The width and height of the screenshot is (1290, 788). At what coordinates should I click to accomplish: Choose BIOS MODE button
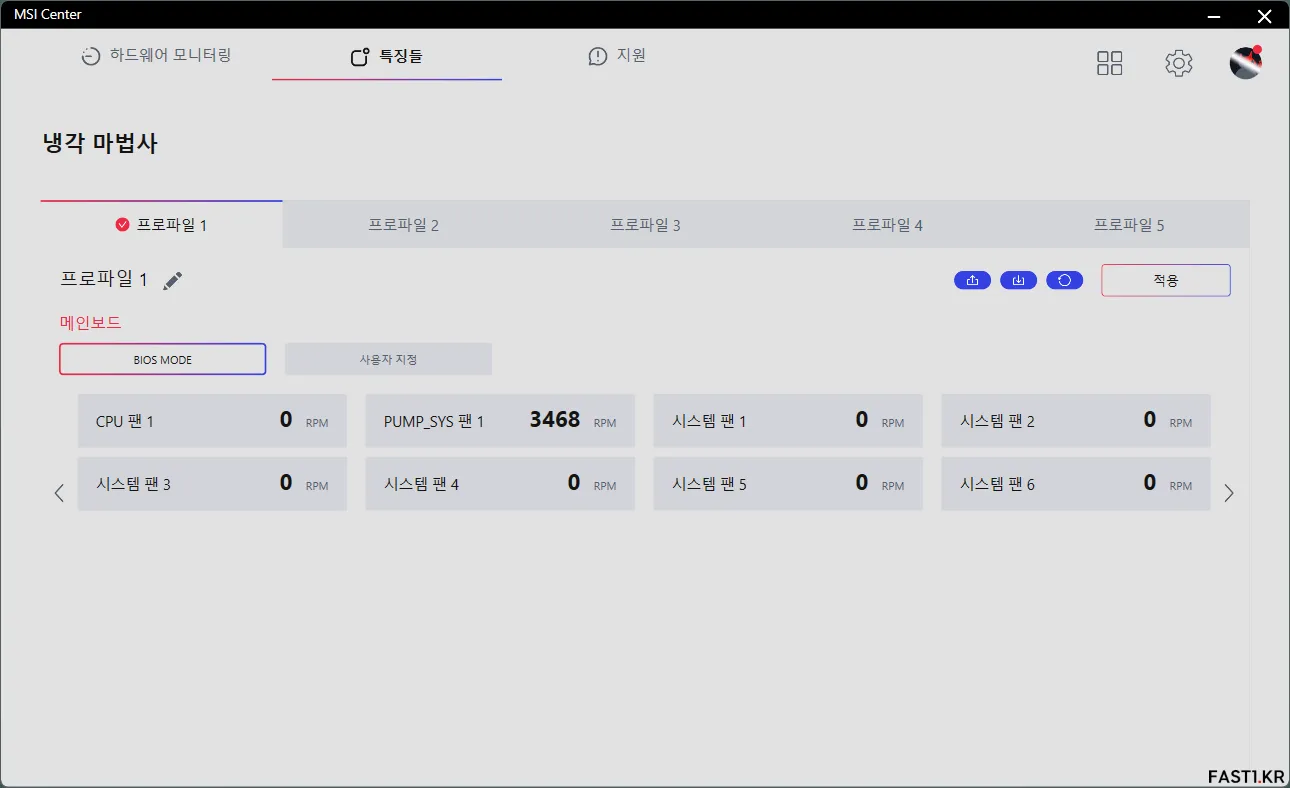[x=163, y=359]
